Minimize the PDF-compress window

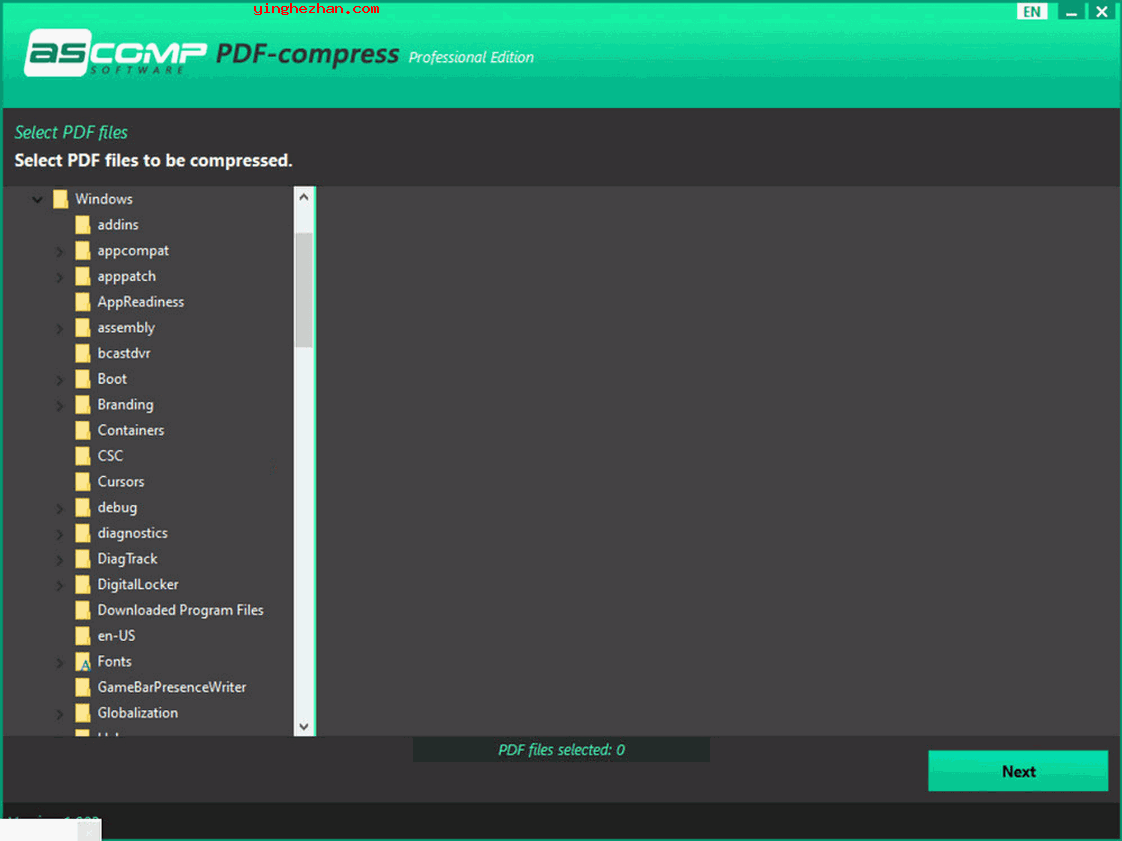click(x=1070, y=11)
